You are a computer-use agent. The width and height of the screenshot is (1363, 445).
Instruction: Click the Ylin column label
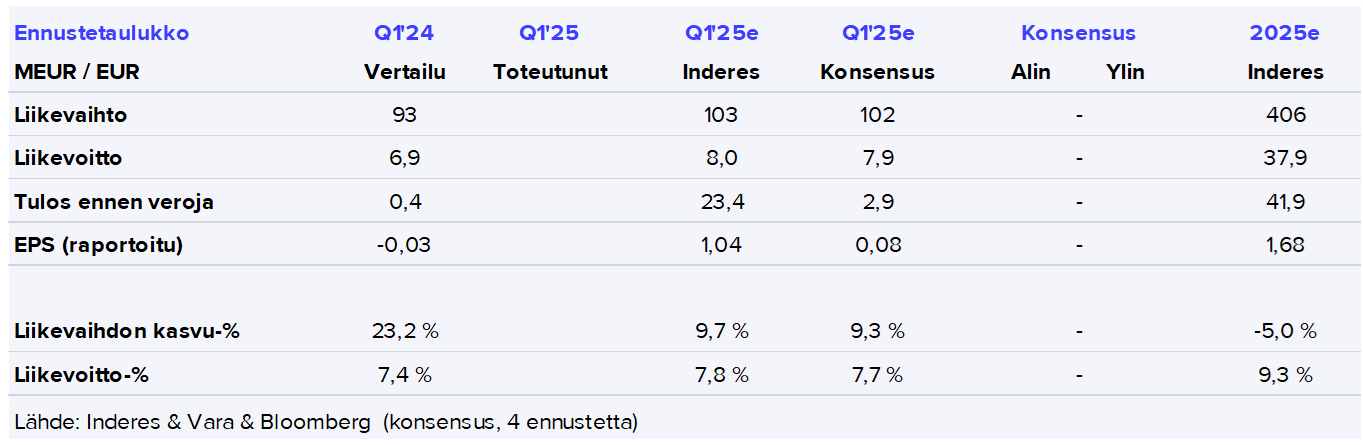pyautogui.click(x=1125, y=72)
